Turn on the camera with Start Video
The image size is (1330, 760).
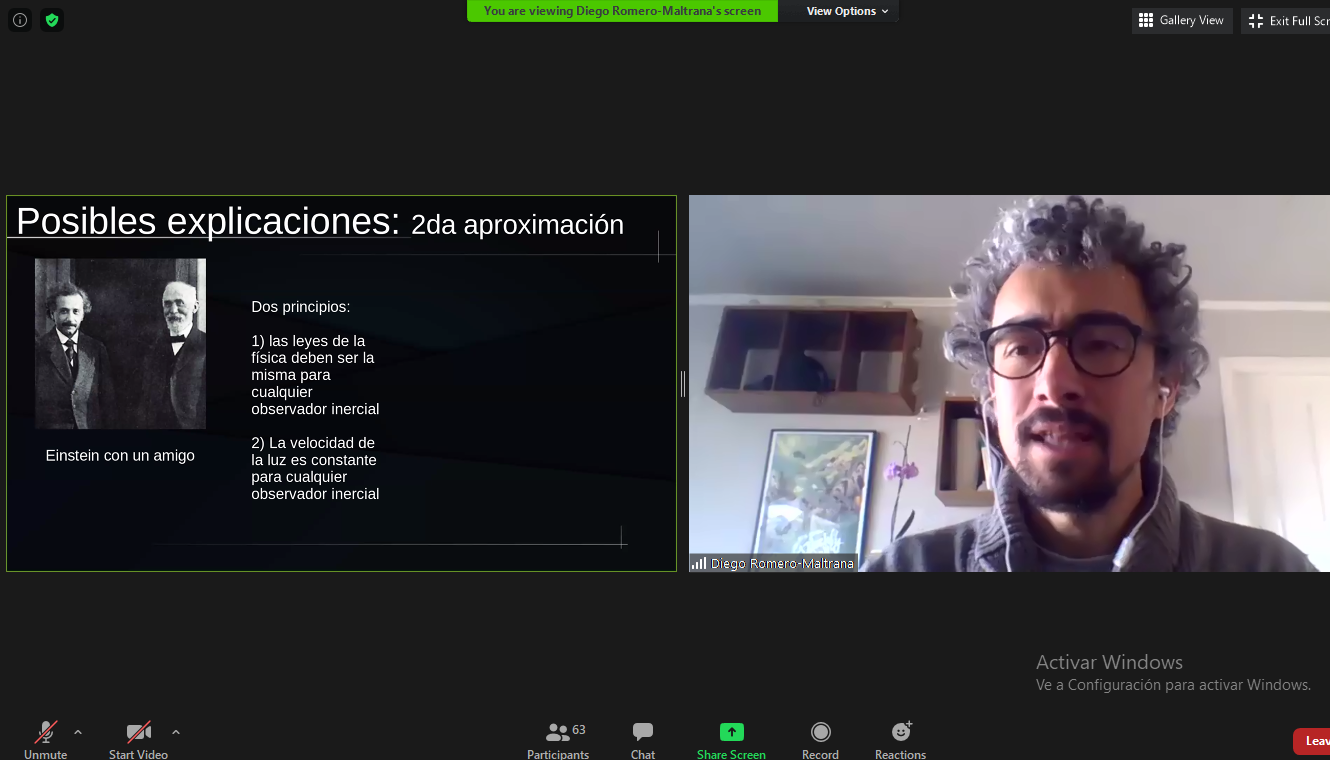(138, 740)
